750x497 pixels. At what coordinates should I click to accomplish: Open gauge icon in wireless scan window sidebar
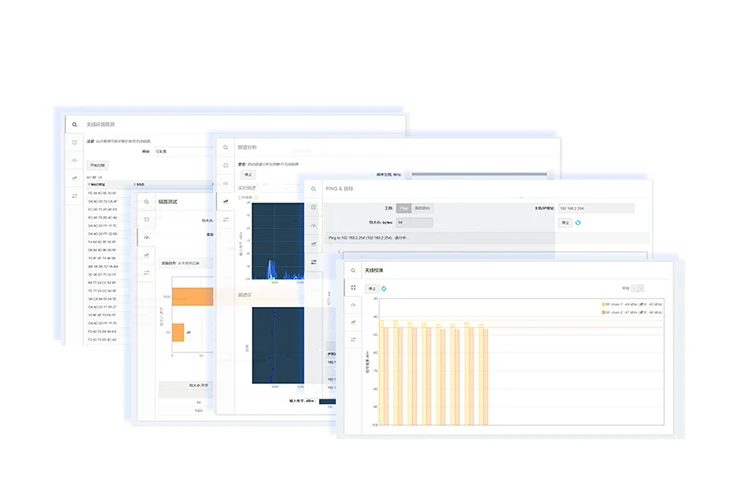[x=75, y=160]
